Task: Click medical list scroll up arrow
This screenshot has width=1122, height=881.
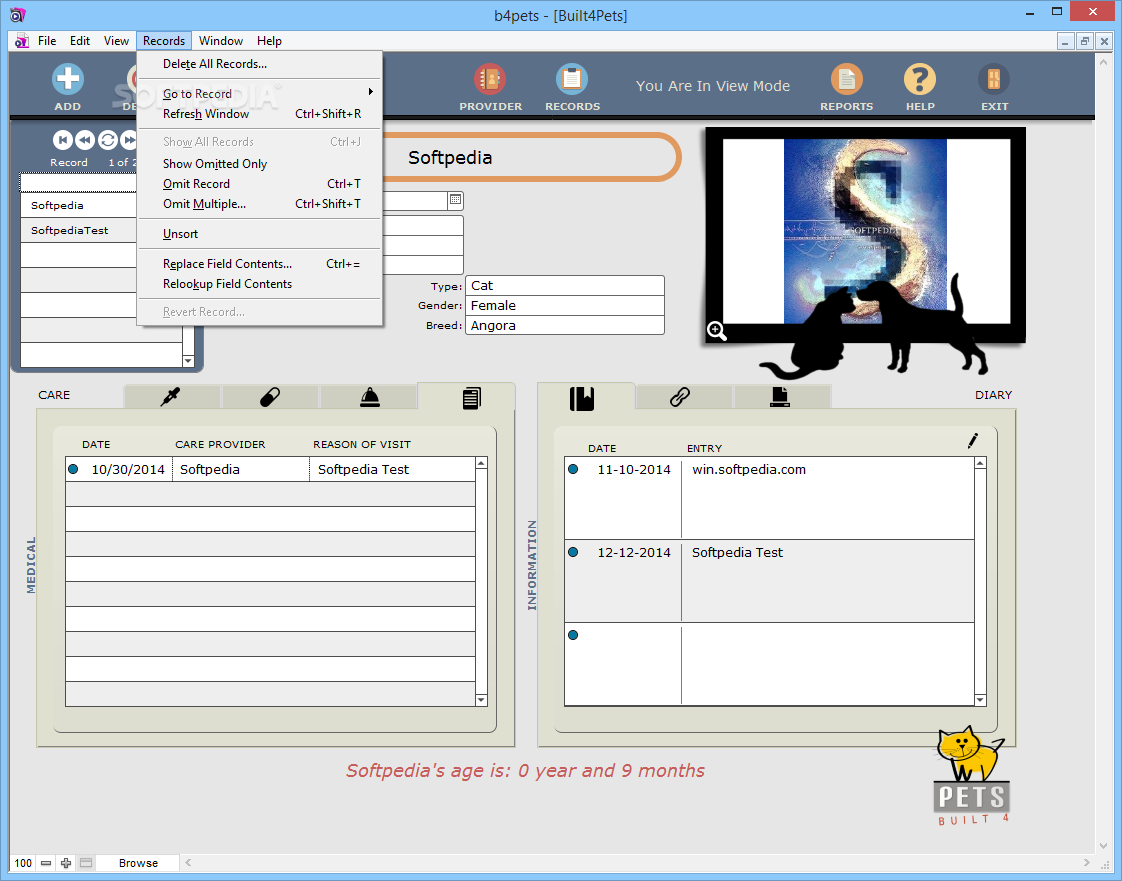Action: 481,464
